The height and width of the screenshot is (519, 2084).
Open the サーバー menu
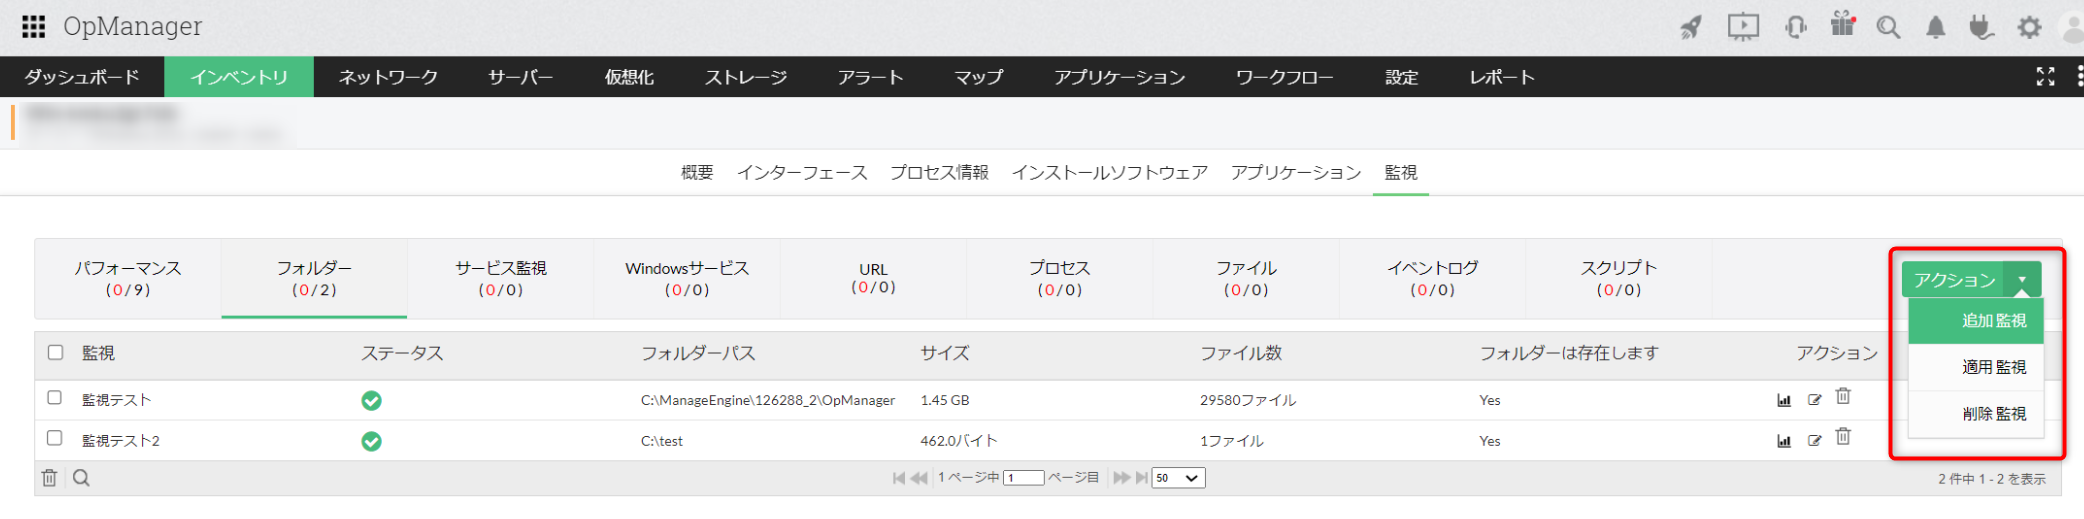coord(520,77)
